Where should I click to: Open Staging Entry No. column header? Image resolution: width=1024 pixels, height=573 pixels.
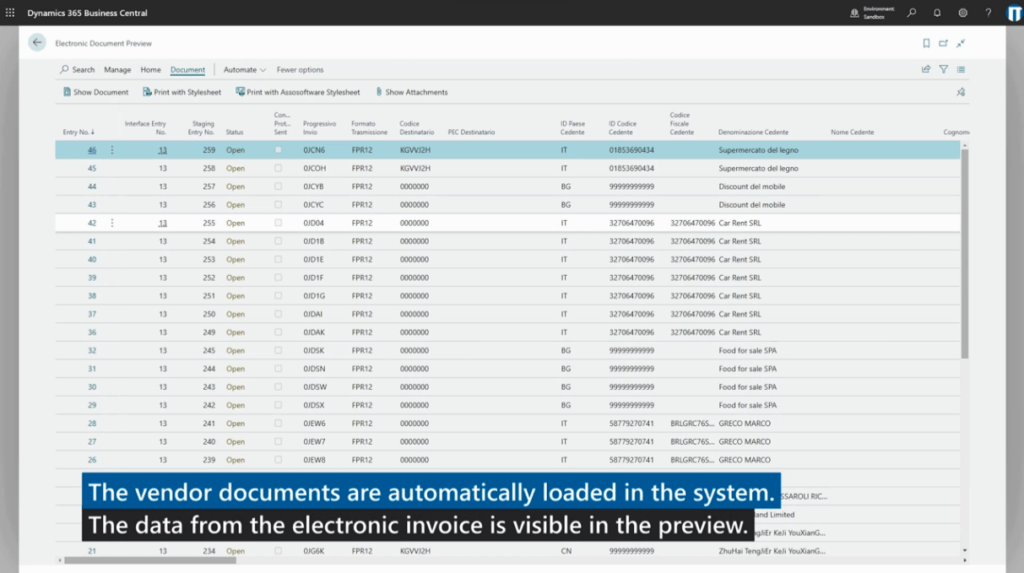click(202, 127)
